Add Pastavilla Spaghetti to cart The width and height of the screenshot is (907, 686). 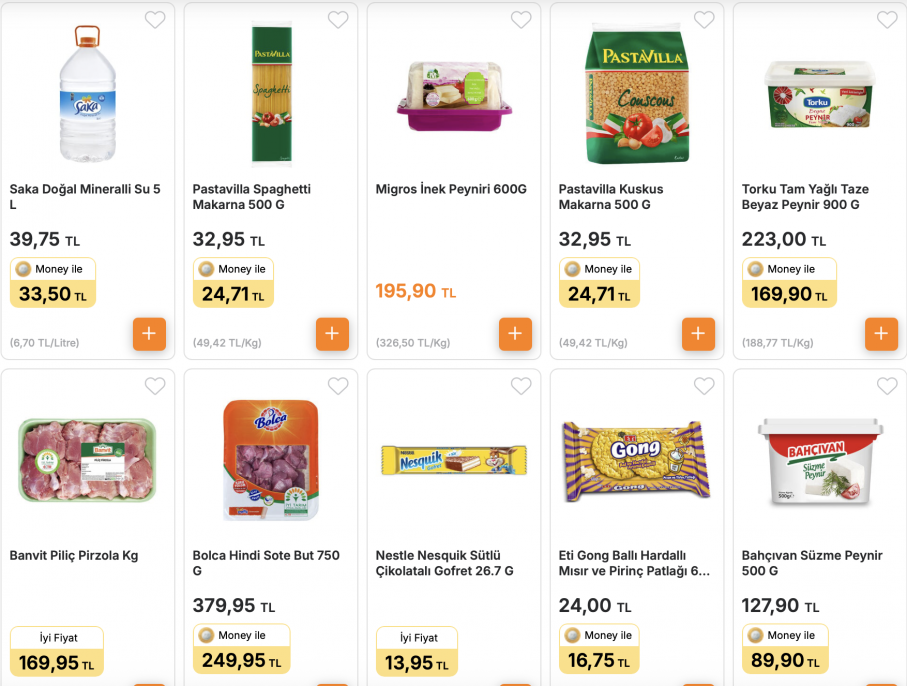332,334
